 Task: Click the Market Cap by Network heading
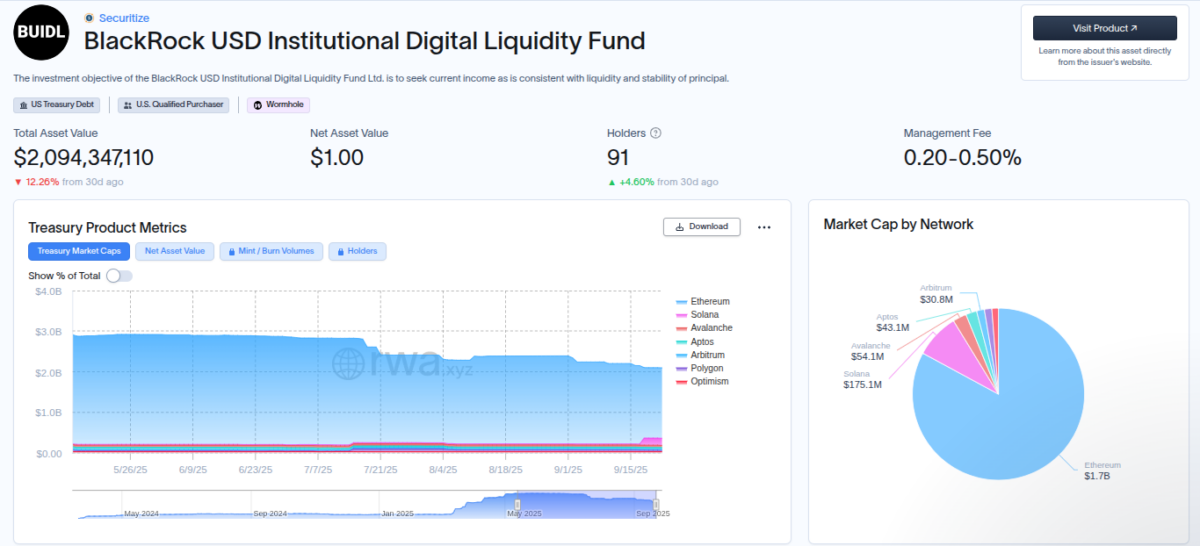point(898,224)
